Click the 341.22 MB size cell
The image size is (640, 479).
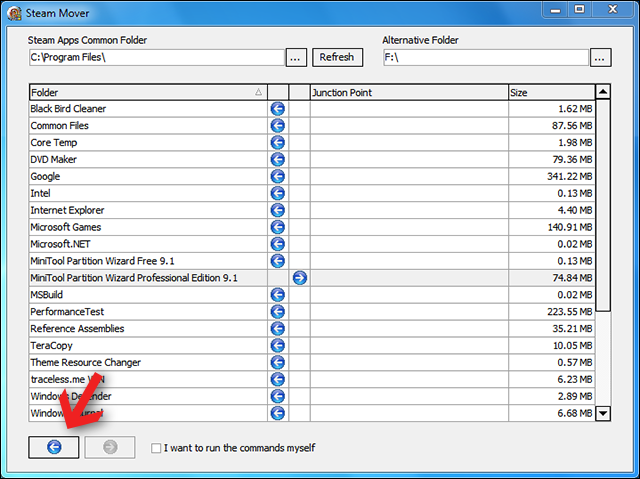552,176
